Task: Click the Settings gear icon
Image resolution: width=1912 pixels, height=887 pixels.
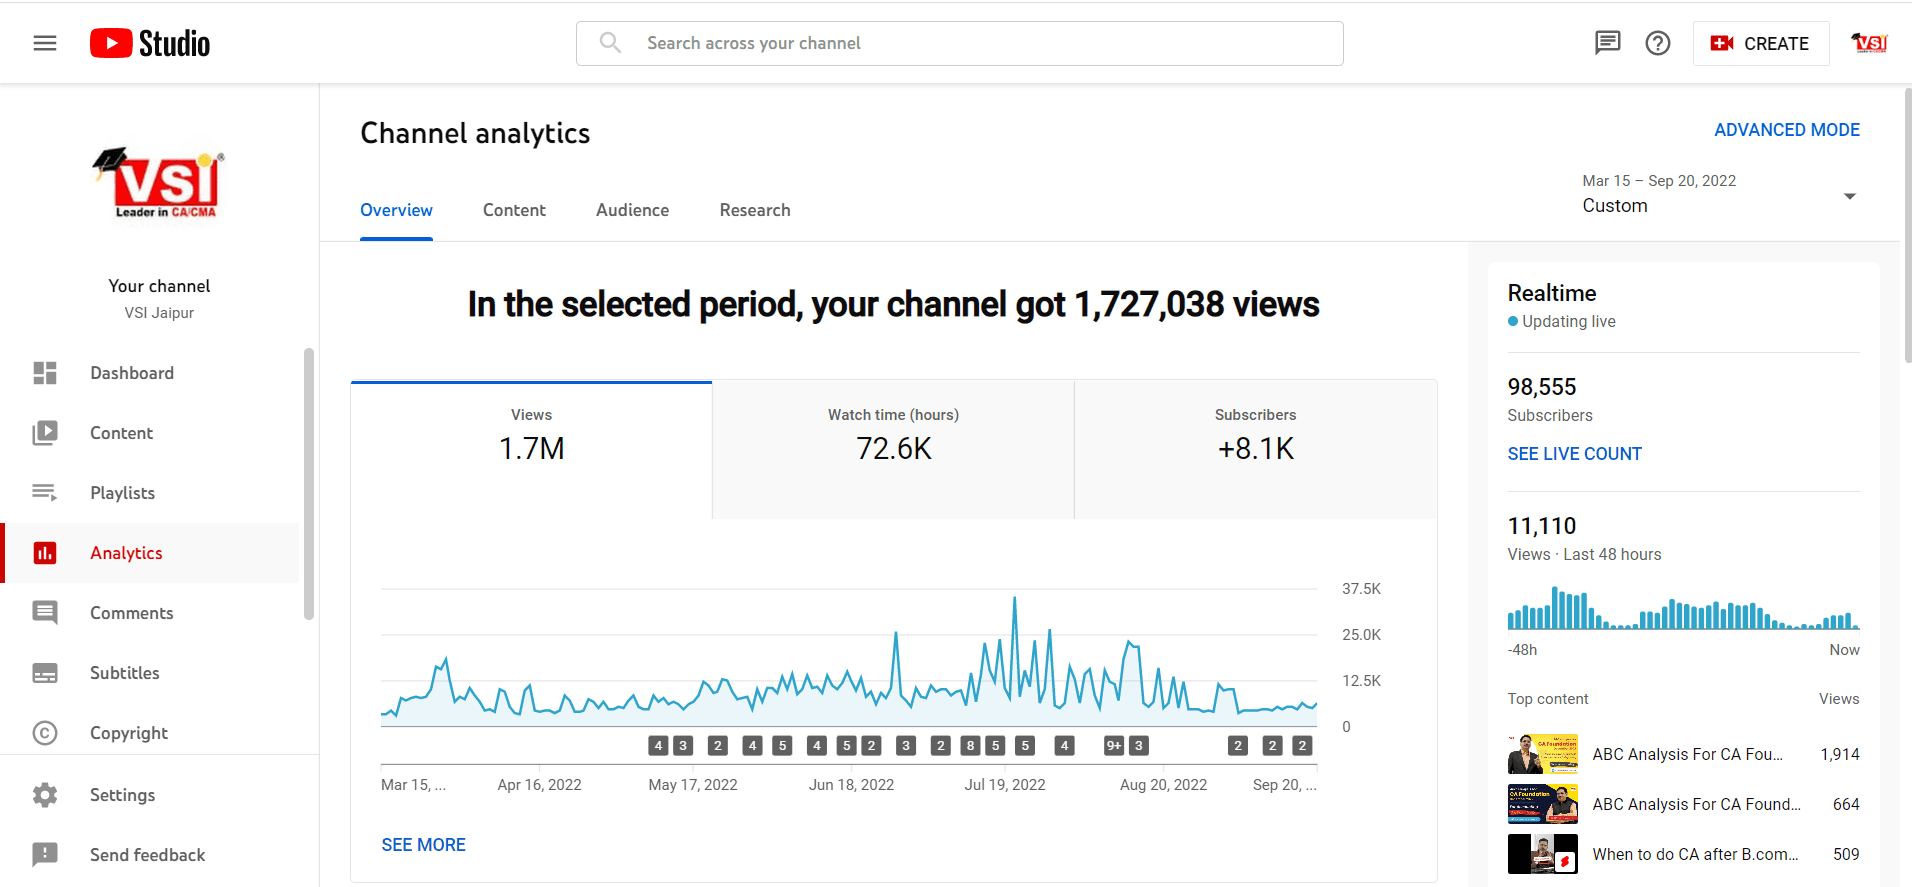Action: [45, 795]
